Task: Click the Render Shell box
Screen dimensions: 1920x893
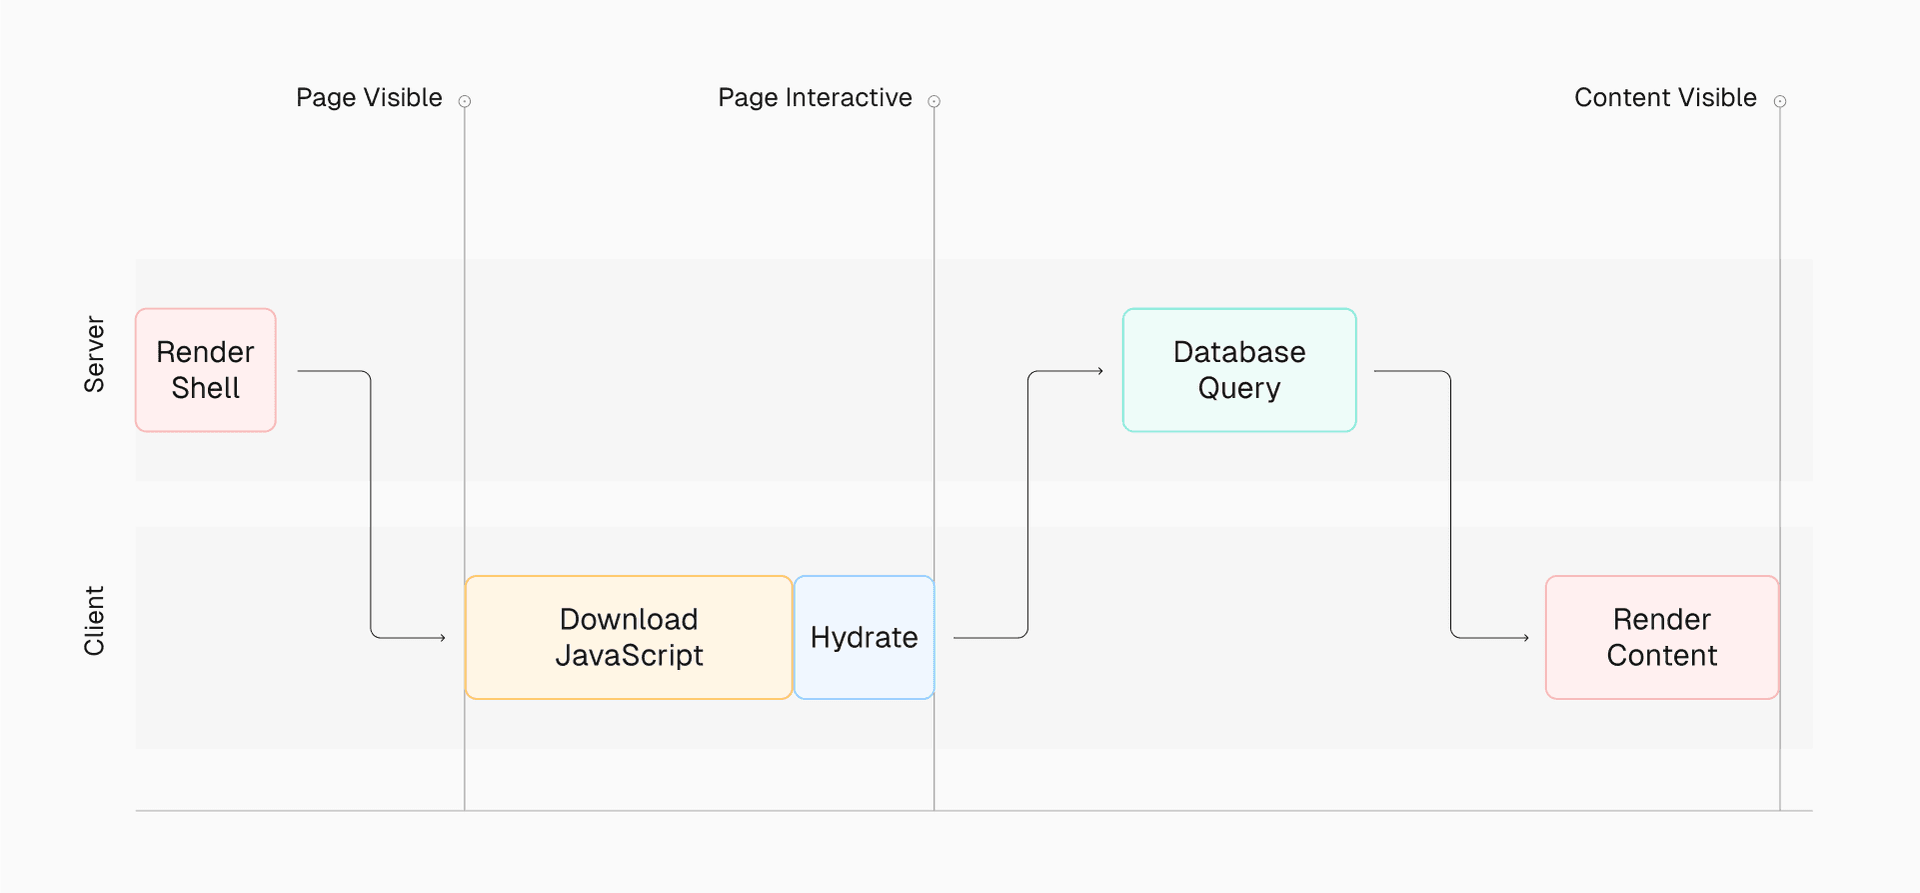Action: [x=205, y=370]
